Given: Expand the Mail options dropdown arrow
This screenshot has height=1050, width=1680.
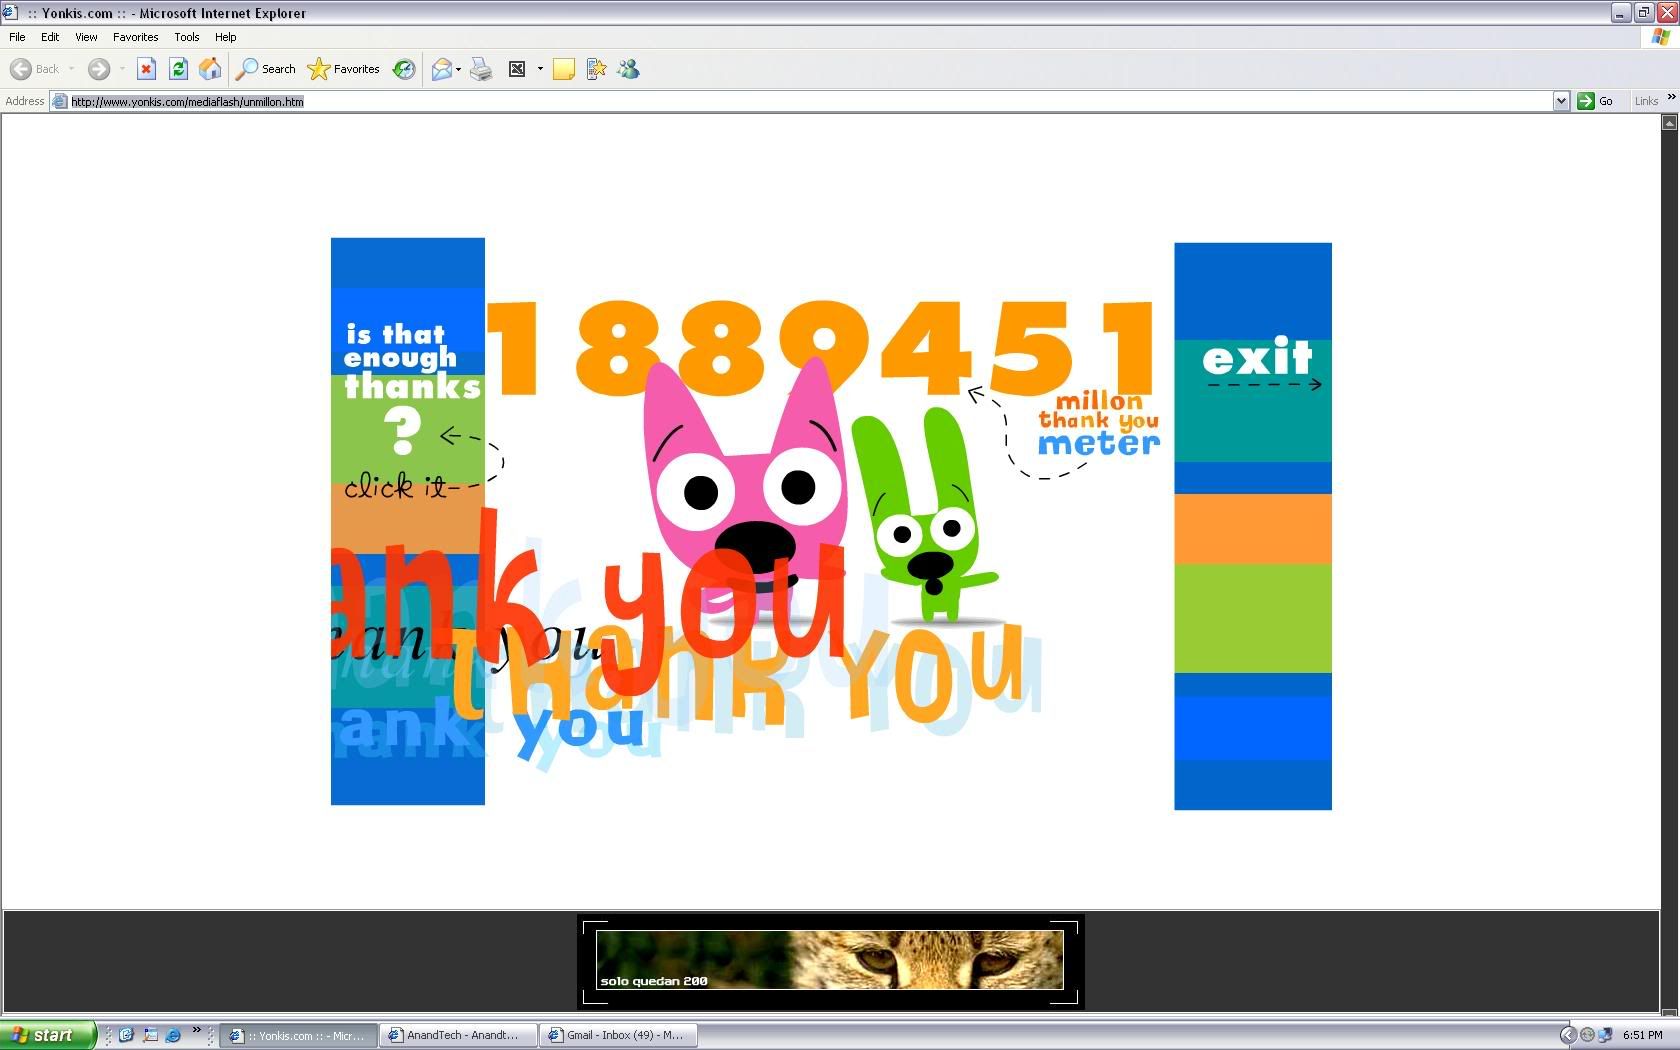Looking at the screenshot, I should pyautogui.click(x=458, y=69).
